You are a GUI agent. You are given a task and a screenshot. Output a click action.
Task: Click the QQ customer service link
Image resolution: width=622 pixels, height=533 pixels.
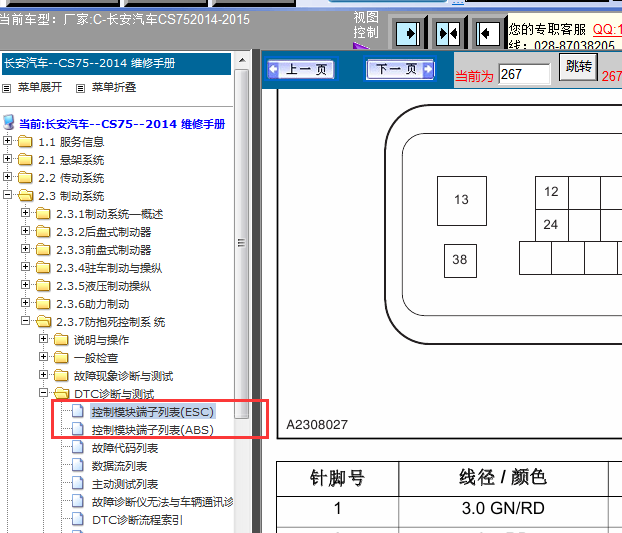(607, 29)
